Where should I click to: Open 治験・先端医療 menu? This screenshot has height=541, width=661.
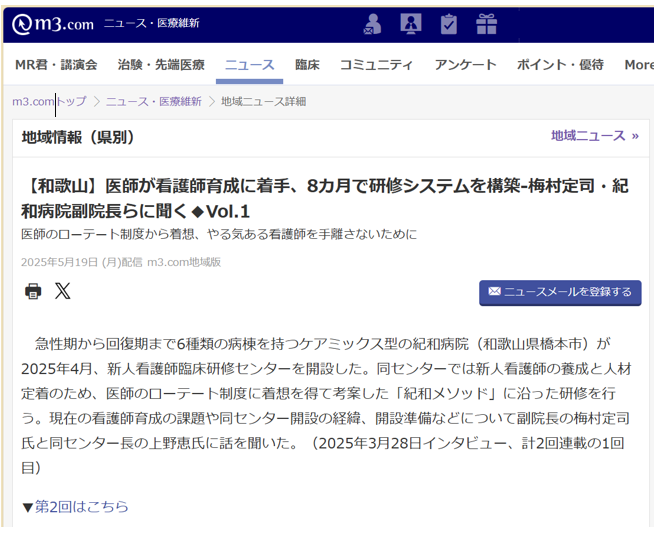pyautogui.click(x=161, y=65)
